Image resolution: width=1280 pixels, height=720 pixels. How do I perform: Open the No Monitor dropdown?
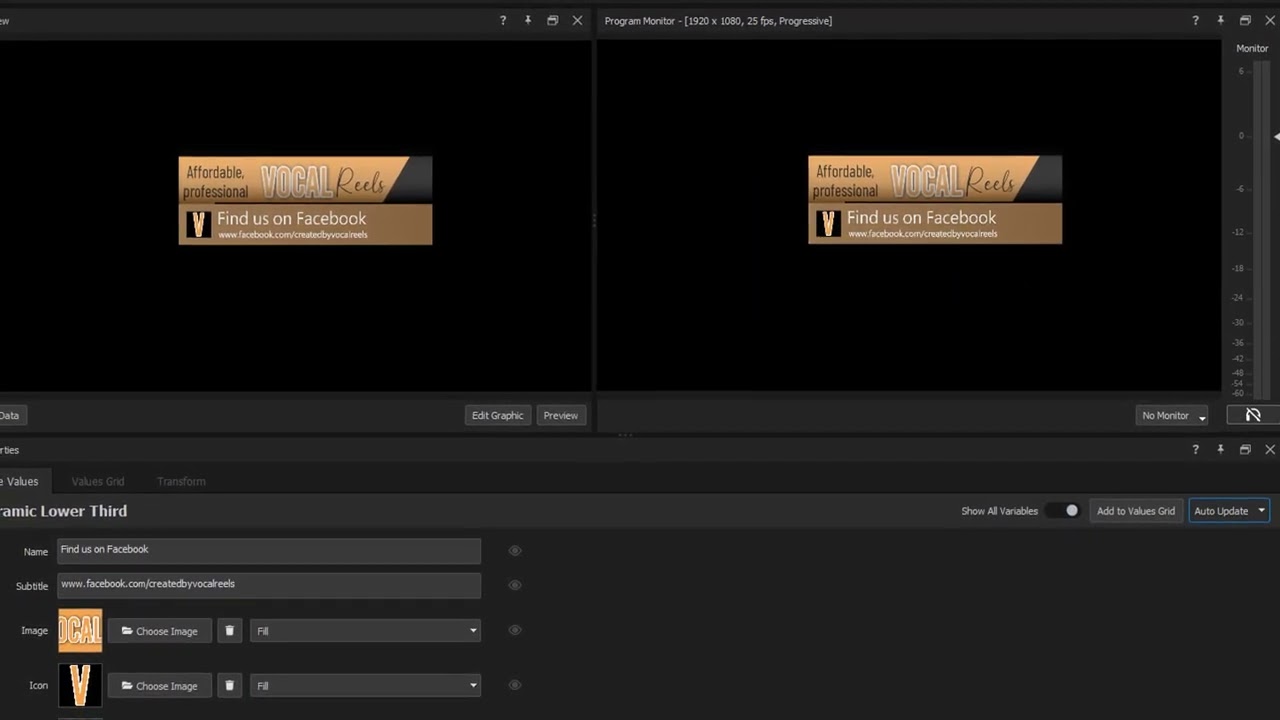[x=1174, y=415]
